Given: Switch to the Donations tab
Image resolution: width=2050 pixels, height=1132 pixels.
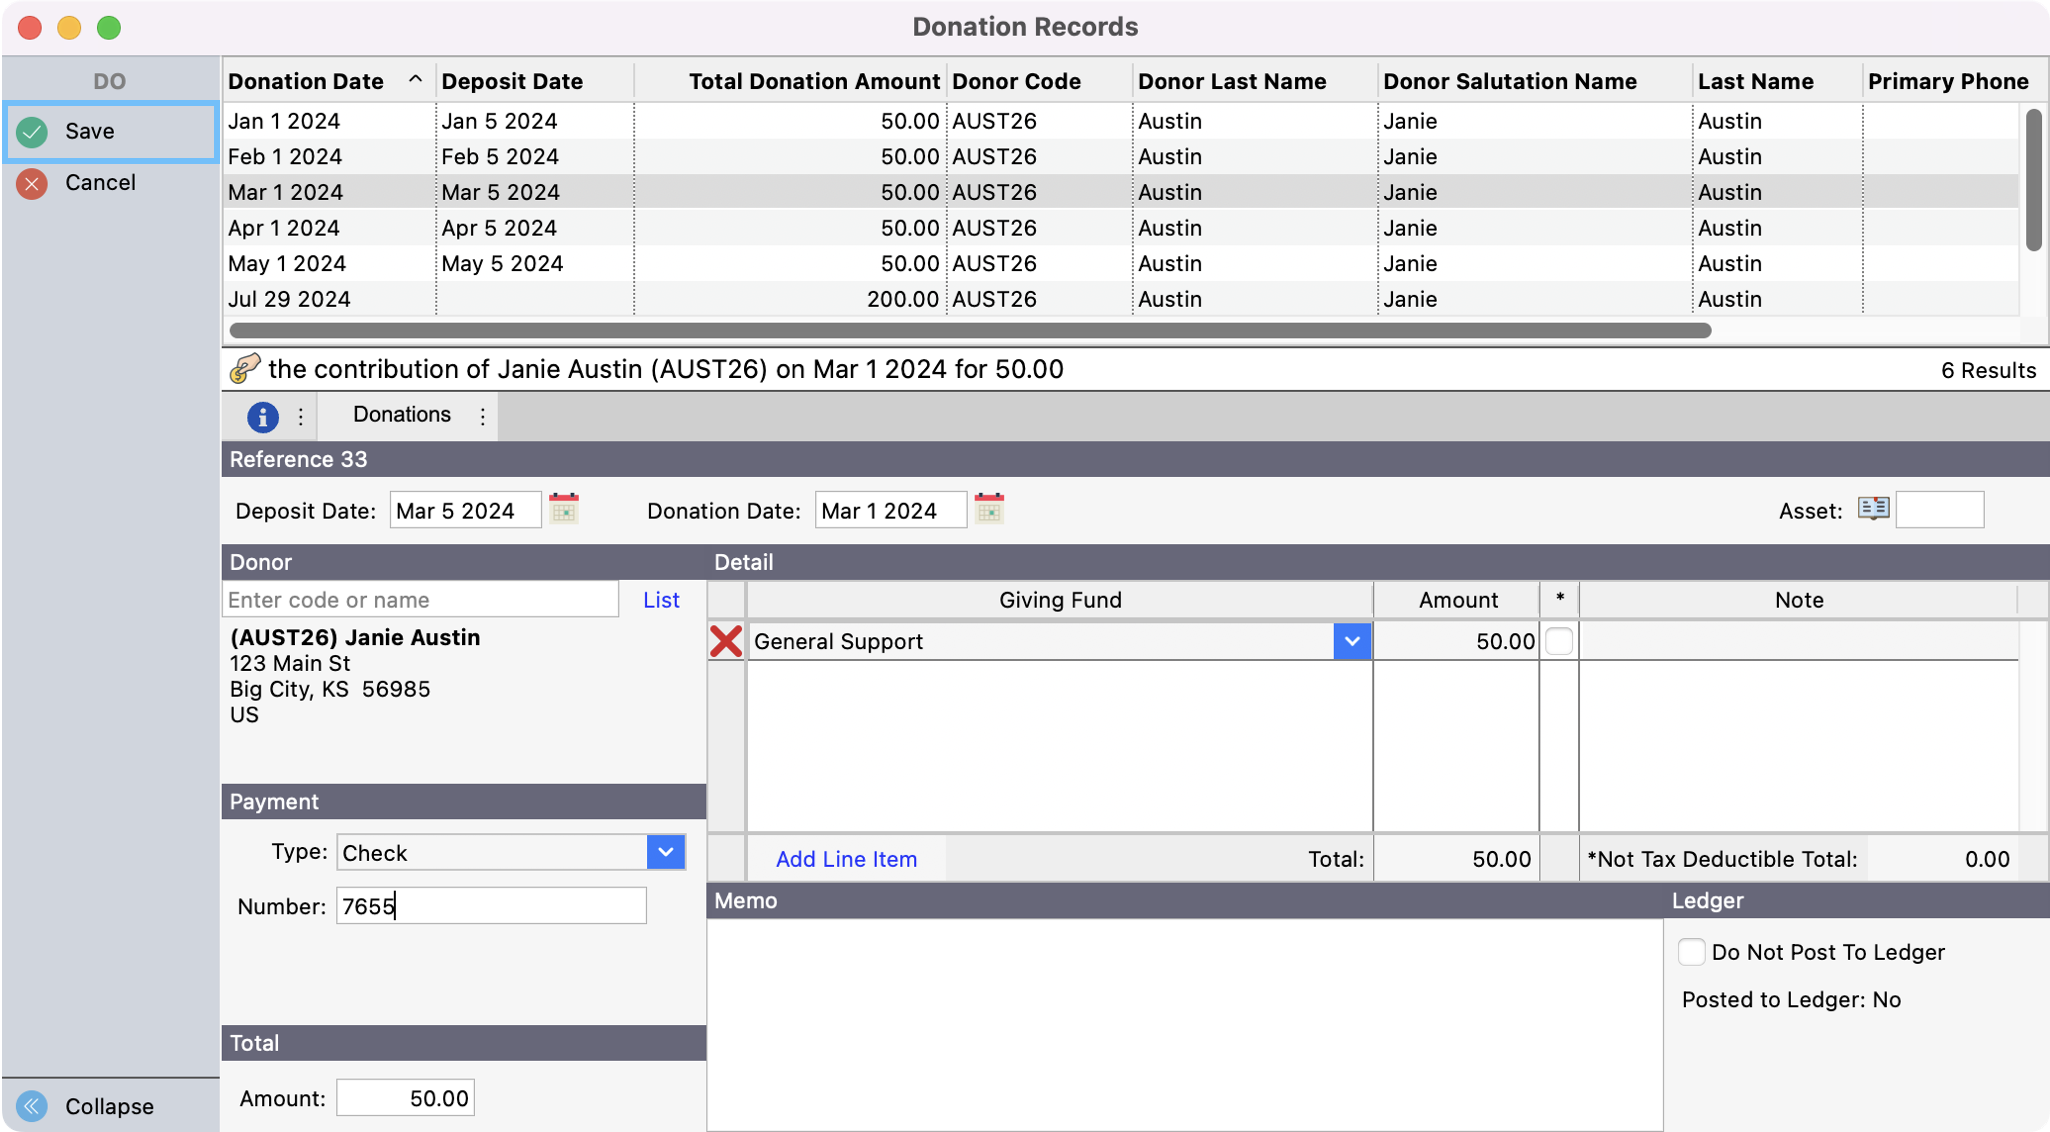Looking at the screenshot, I should coord(401,415).
